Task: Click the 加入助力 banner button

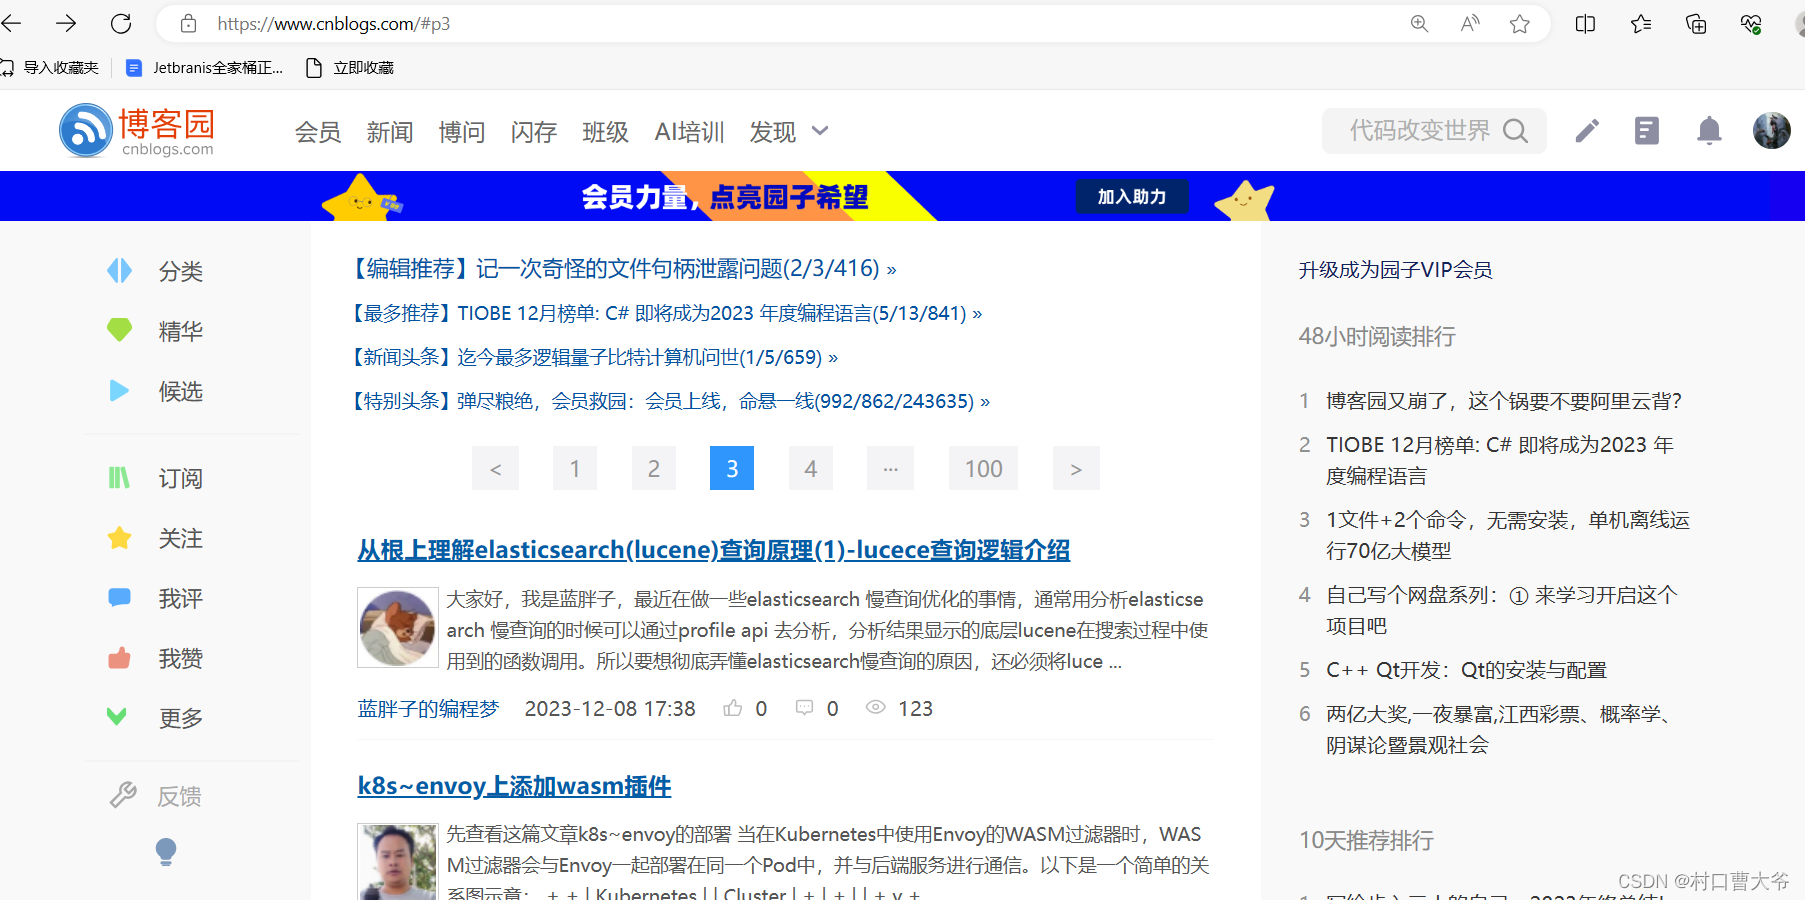Action: [x=1132, y=196]
